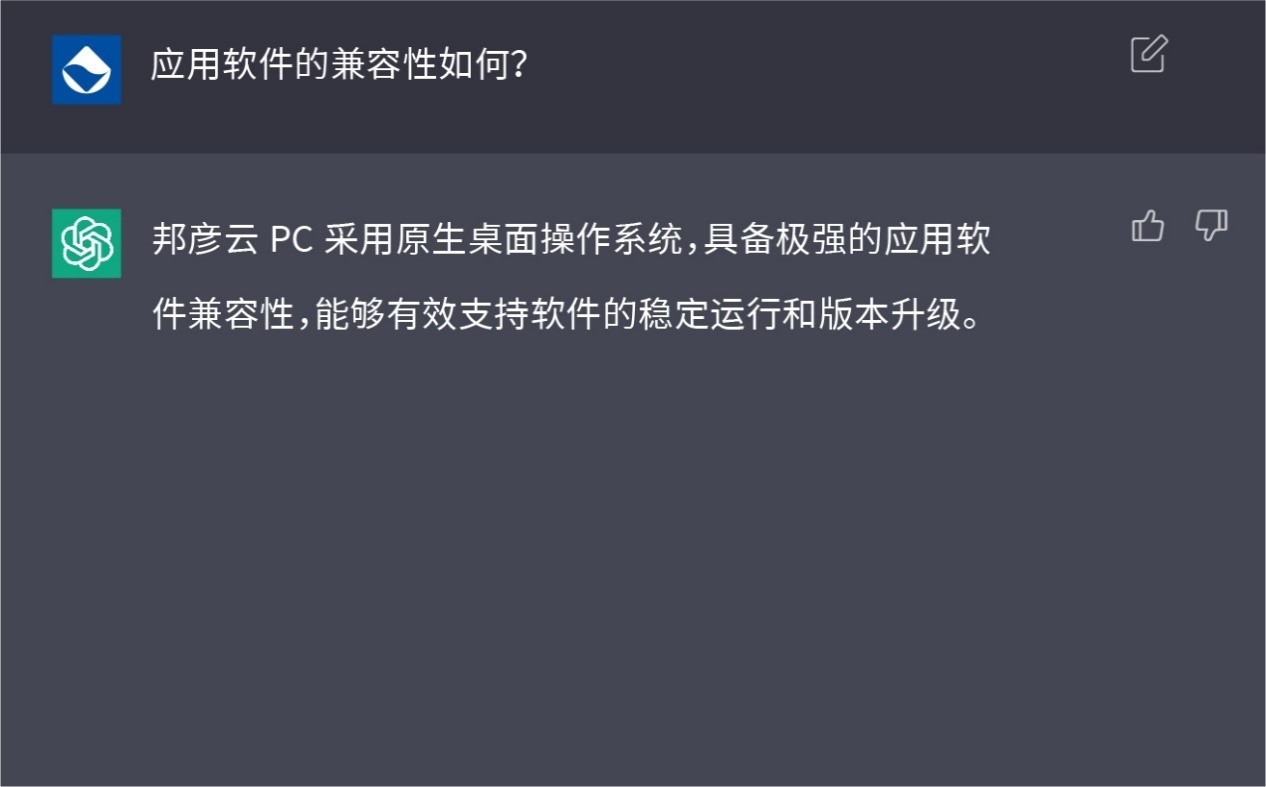Like the response with thumbs up

[1147, 227]
